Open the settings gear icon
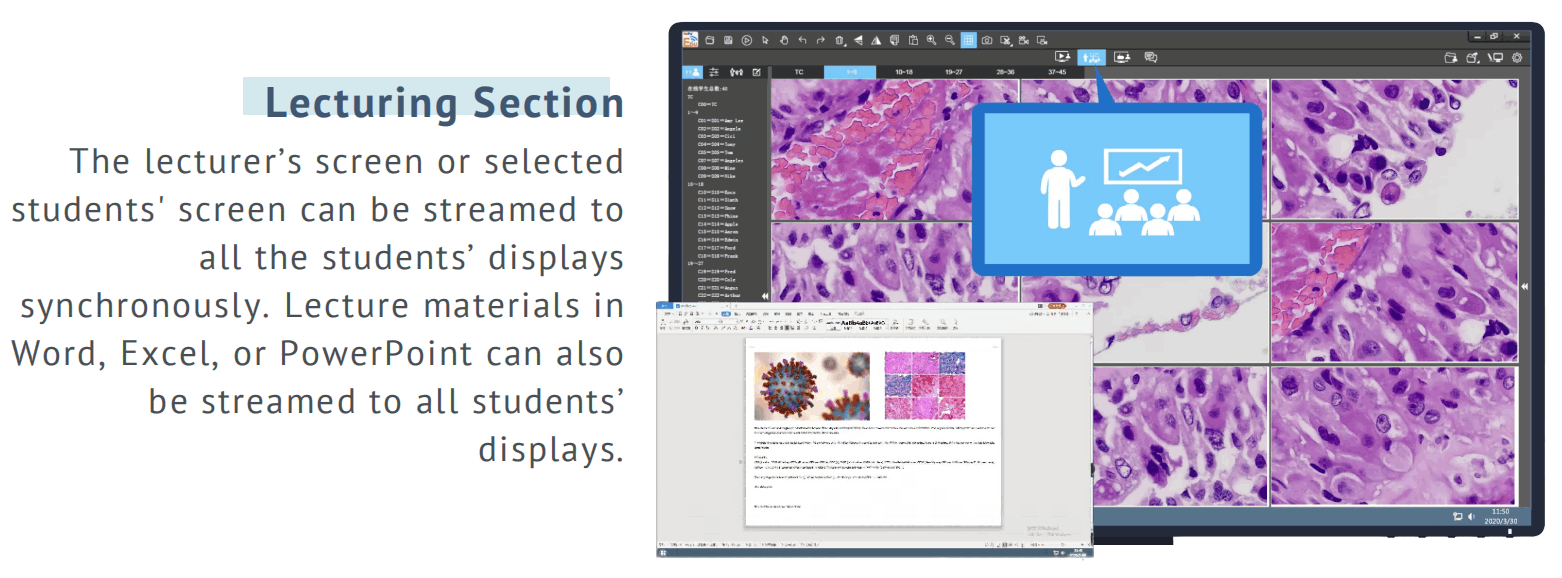 [x=1517, y=57]
